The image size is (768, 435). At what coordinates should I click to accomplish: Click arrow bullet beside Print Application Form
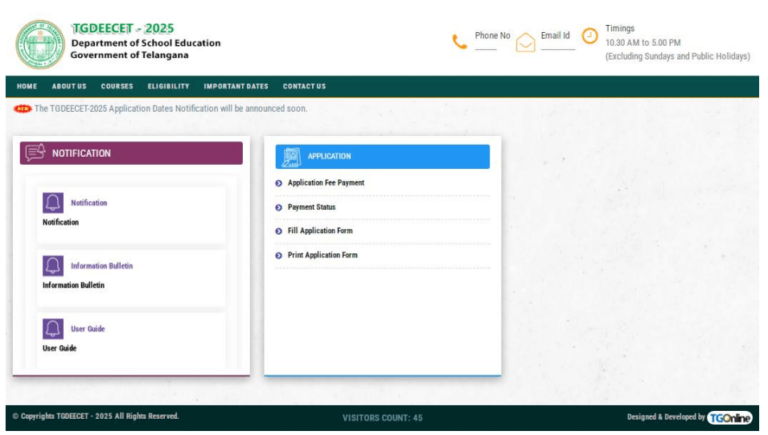pyautogui.click(x=279, y=256)
